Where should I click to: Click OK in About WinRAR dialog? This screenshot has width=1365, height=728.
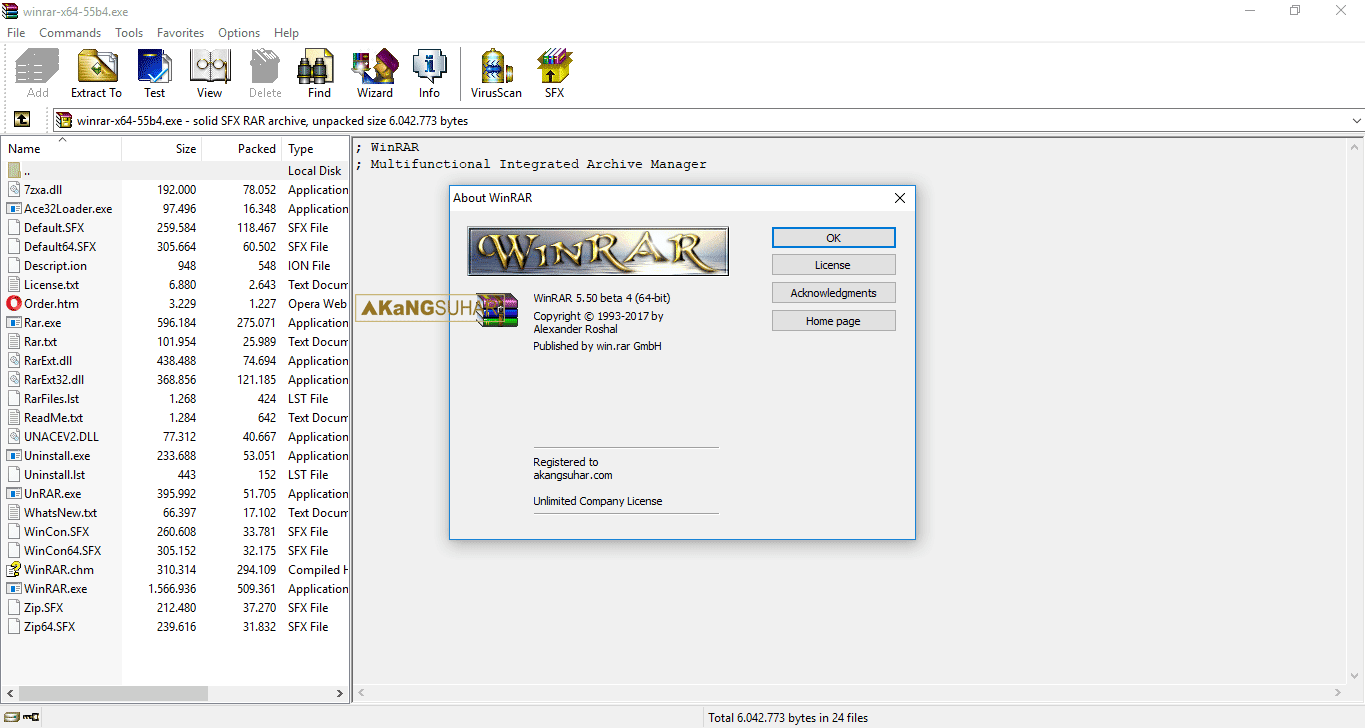pyautogui.click(x=833, y=238)
